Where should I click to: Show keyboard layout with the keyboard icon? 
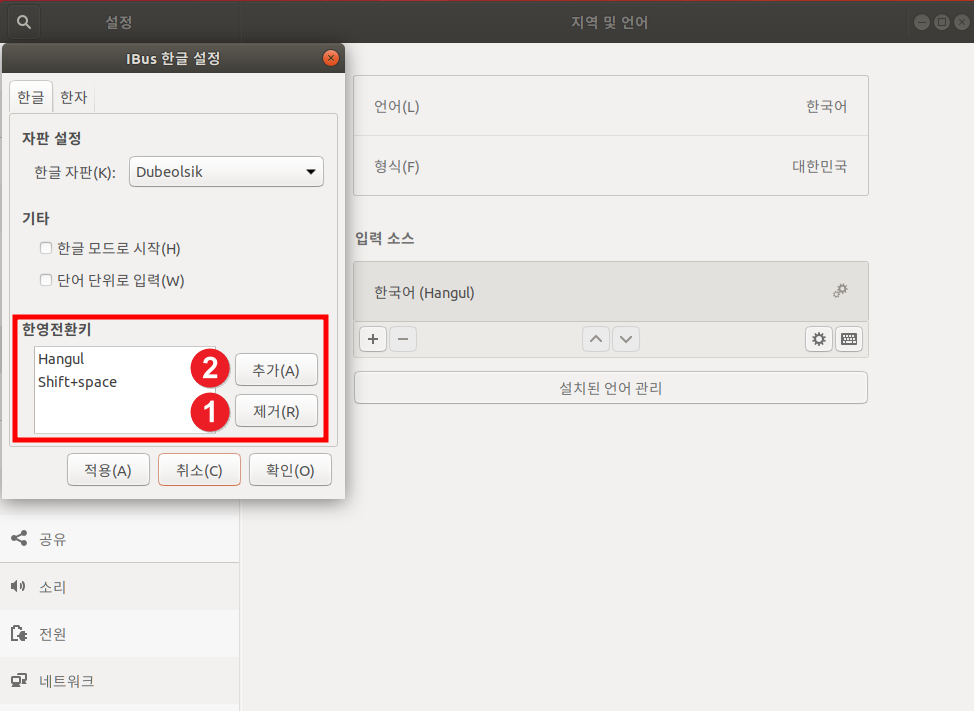[x=848, y=339]
